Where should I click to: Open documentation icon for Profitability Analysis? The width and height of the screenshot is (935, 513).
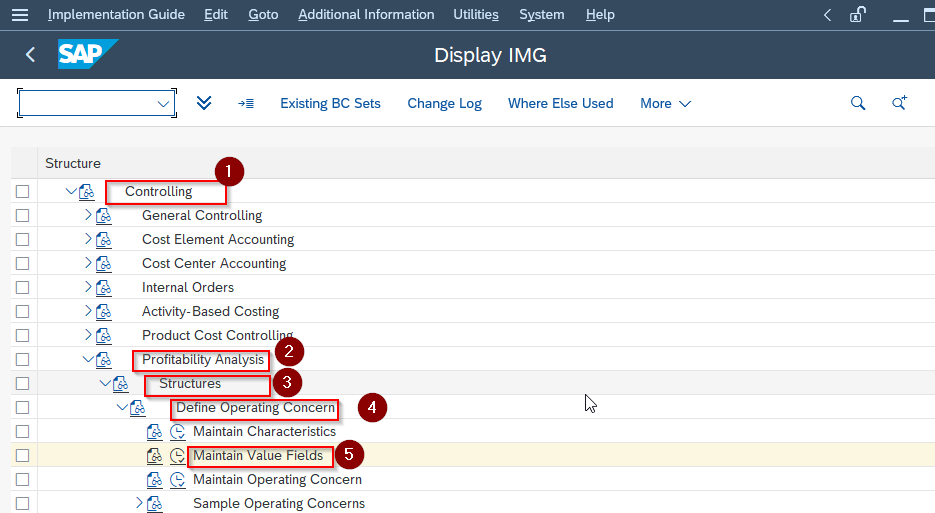pos(104,360)
